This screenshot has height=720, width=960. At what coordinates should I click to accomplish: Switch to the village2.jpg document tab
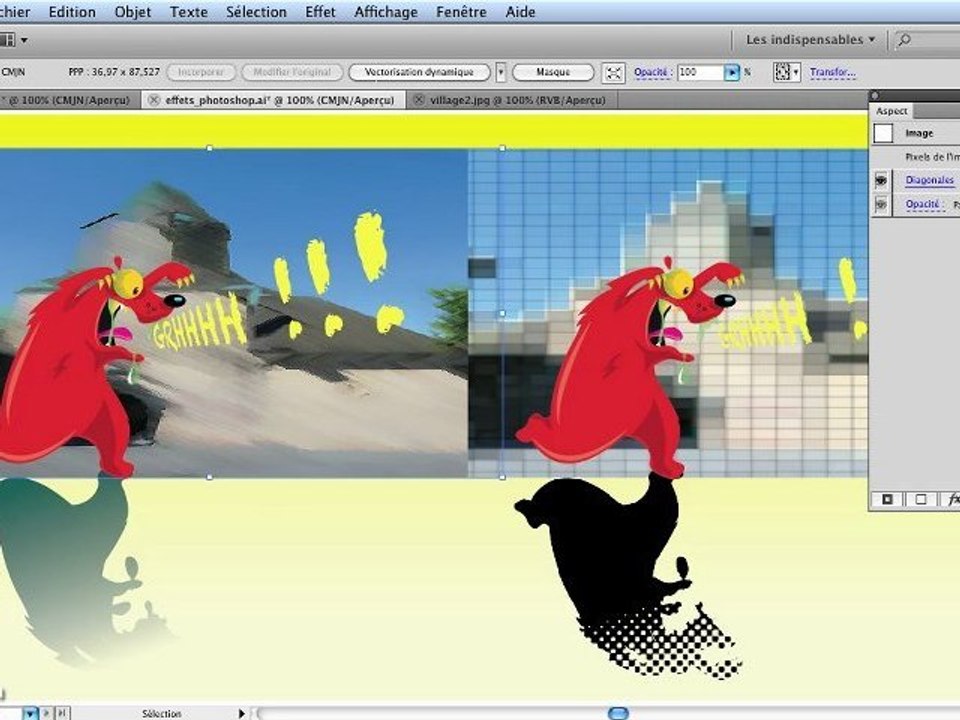(517, 100)
